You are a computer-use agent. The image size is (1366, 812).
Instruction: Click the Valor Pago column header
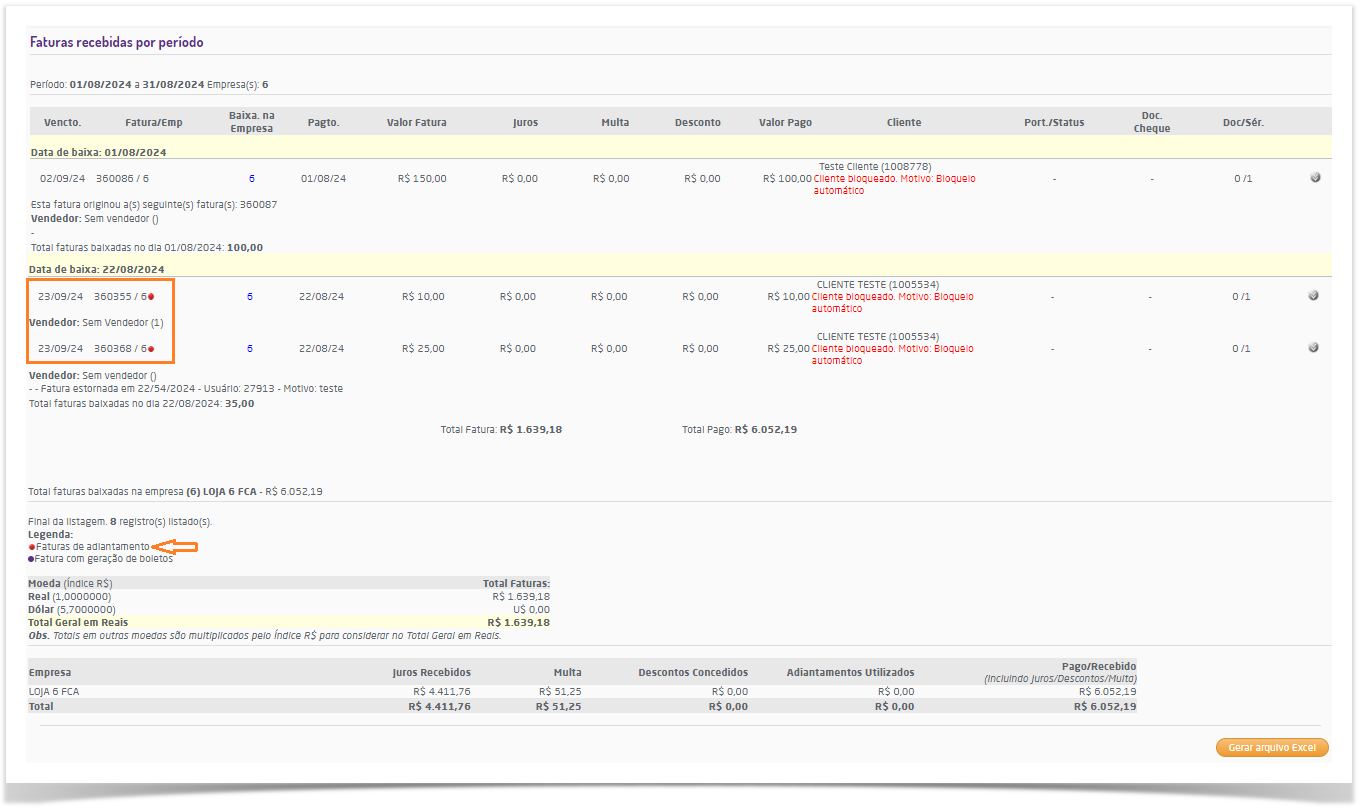[786, 123]
